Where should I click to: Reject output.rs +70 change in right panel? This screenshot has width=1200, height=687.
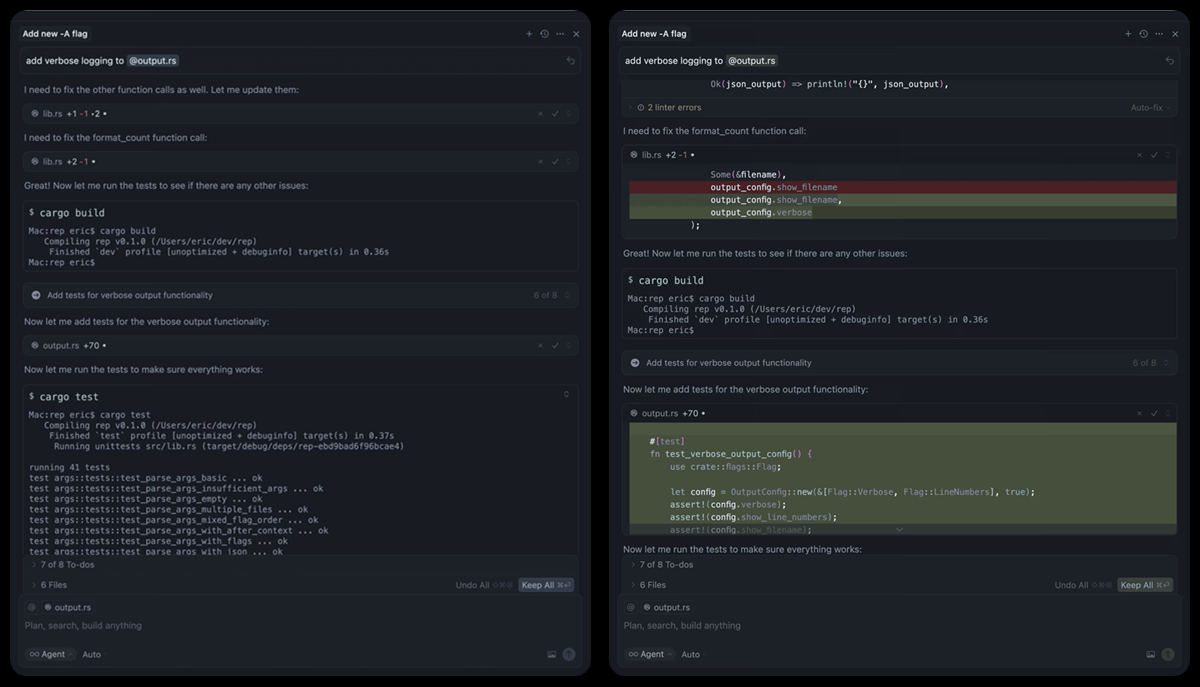coord(1140,413)
